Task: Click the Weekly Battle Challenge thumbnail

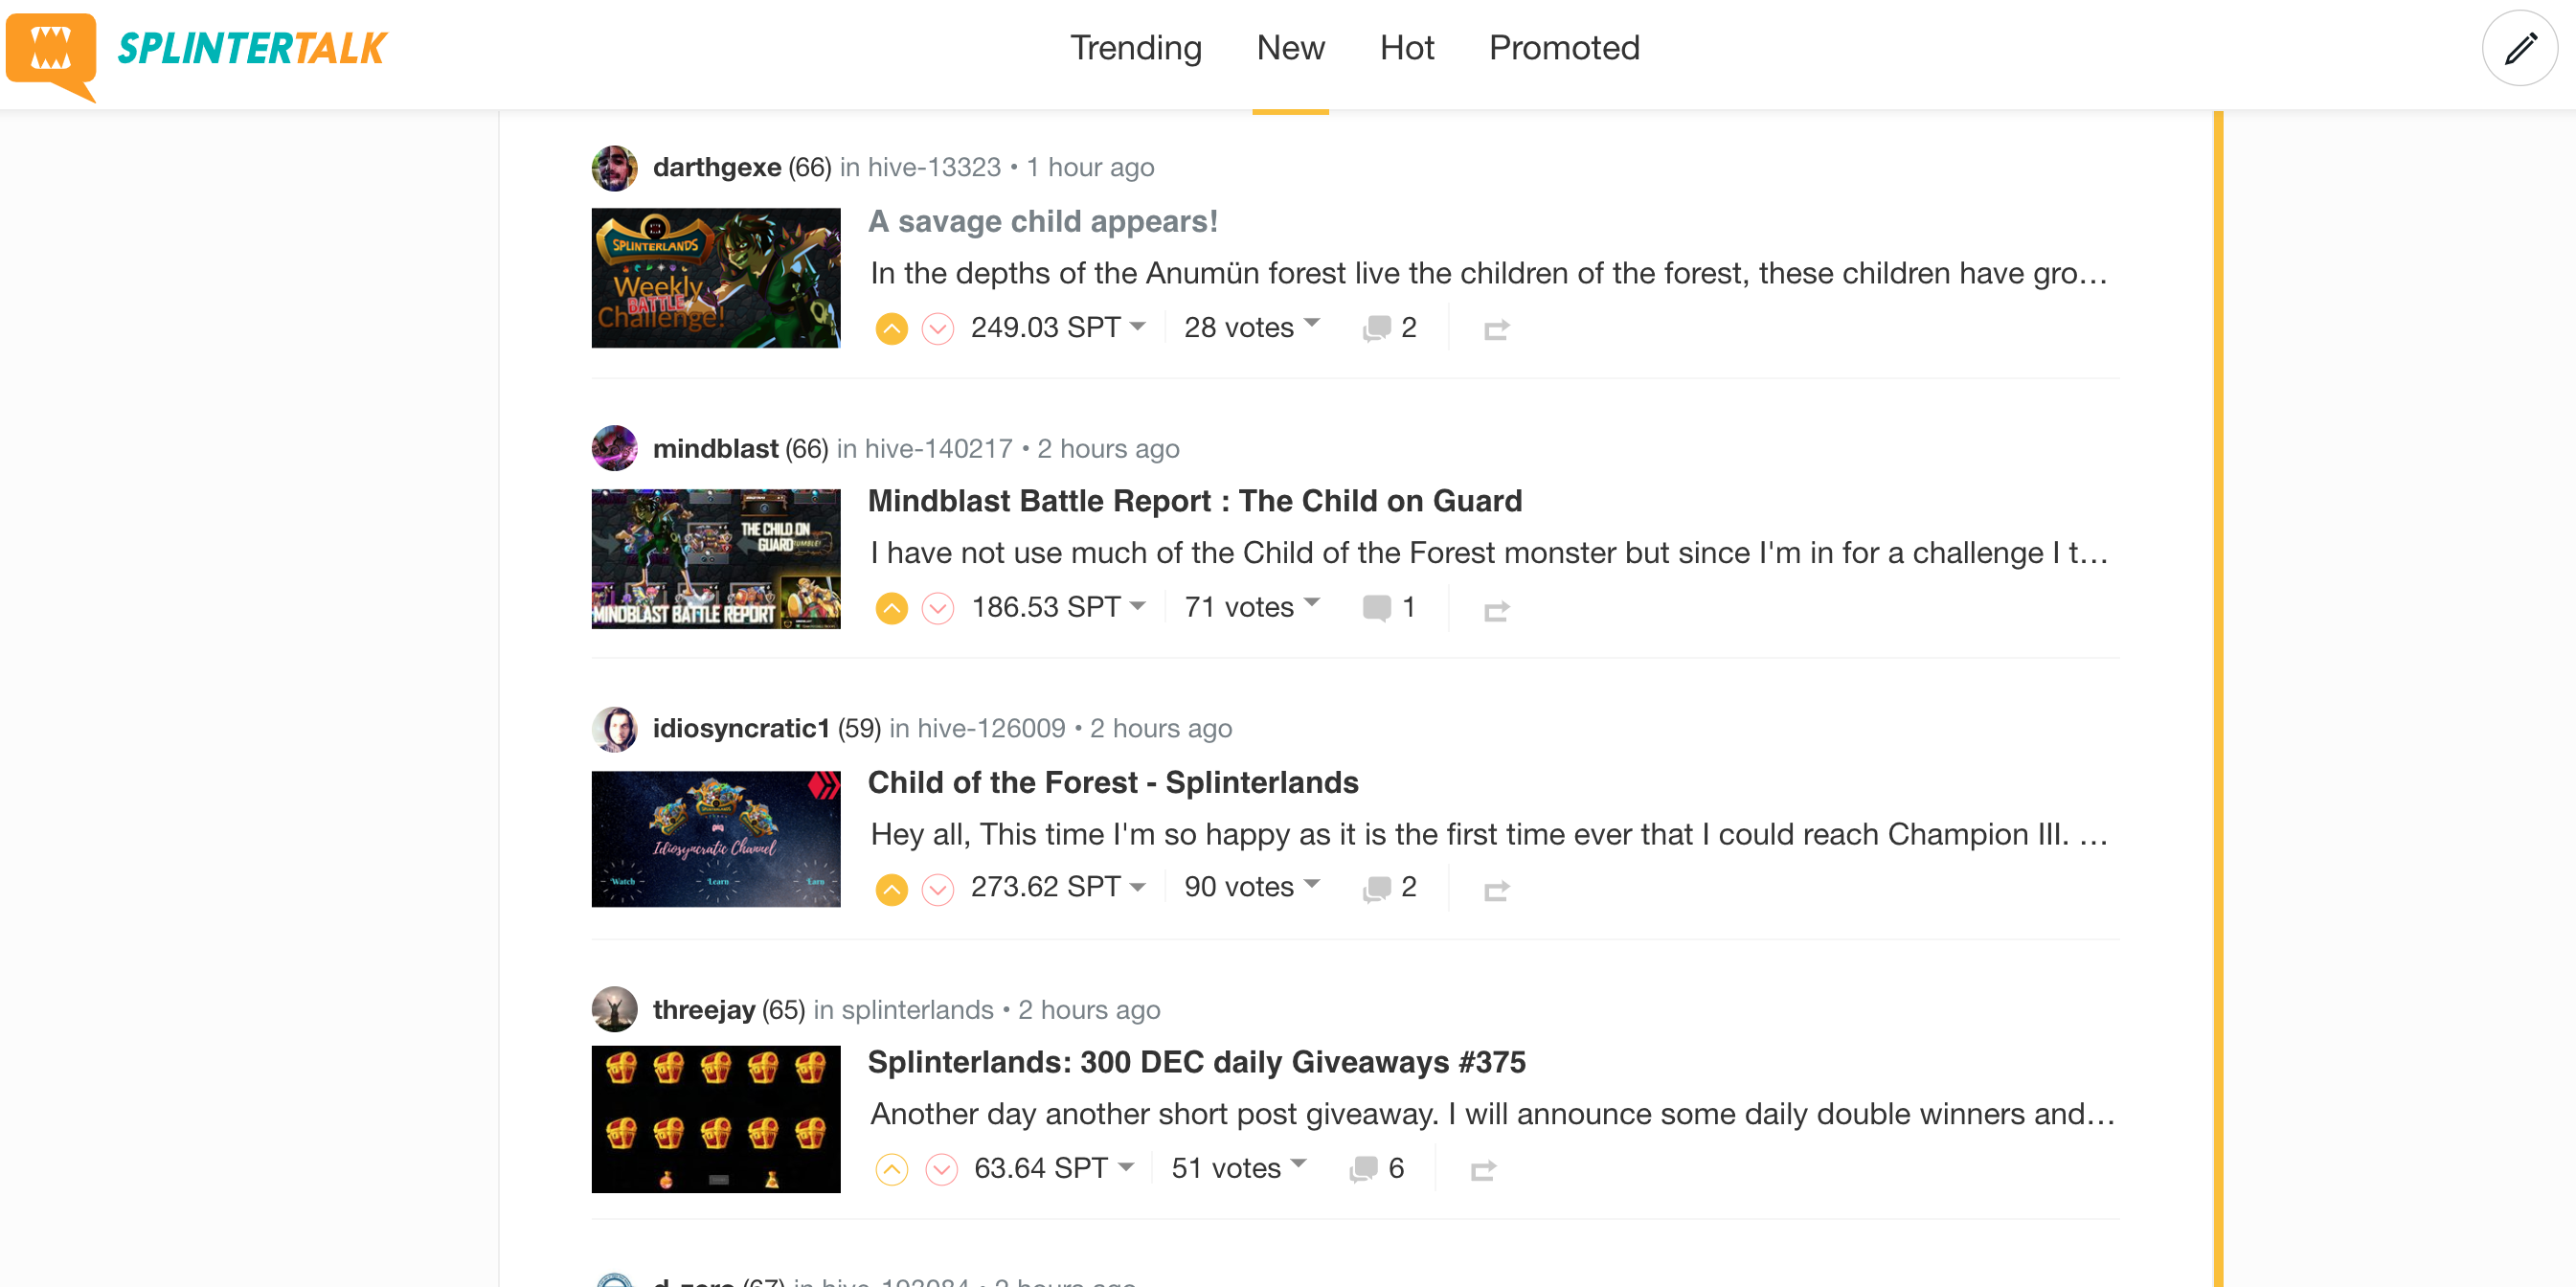Action: (715, 278)
